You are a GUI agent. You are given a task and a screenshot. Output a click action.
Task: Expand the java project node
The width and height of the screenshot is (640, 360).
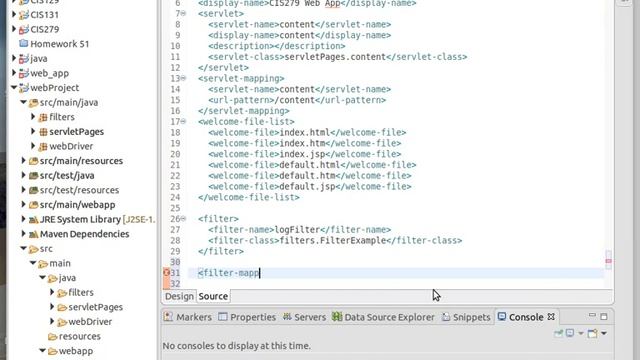coord(14,58)
